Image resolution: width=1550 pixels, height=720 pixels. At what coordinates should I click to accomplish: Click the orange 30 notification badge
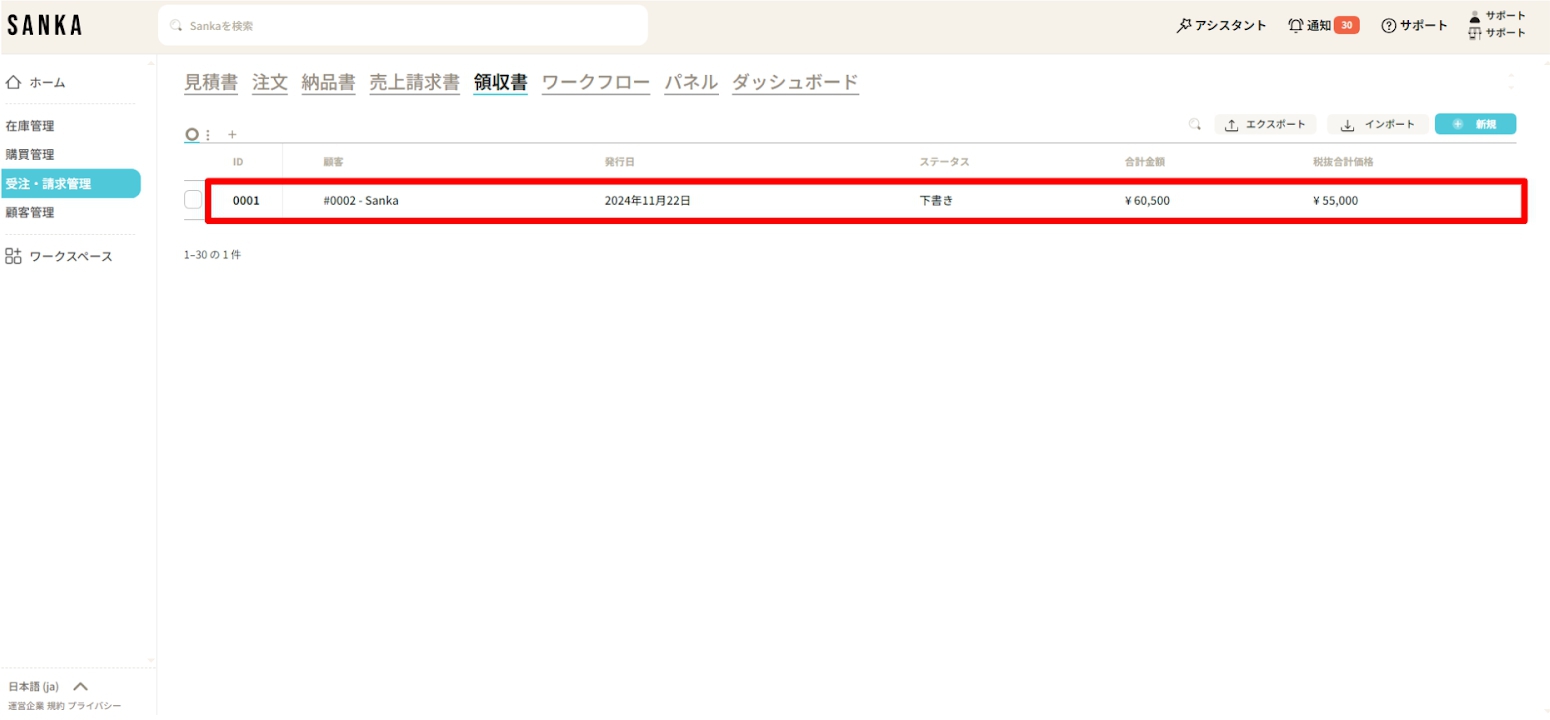[1347, 25]
